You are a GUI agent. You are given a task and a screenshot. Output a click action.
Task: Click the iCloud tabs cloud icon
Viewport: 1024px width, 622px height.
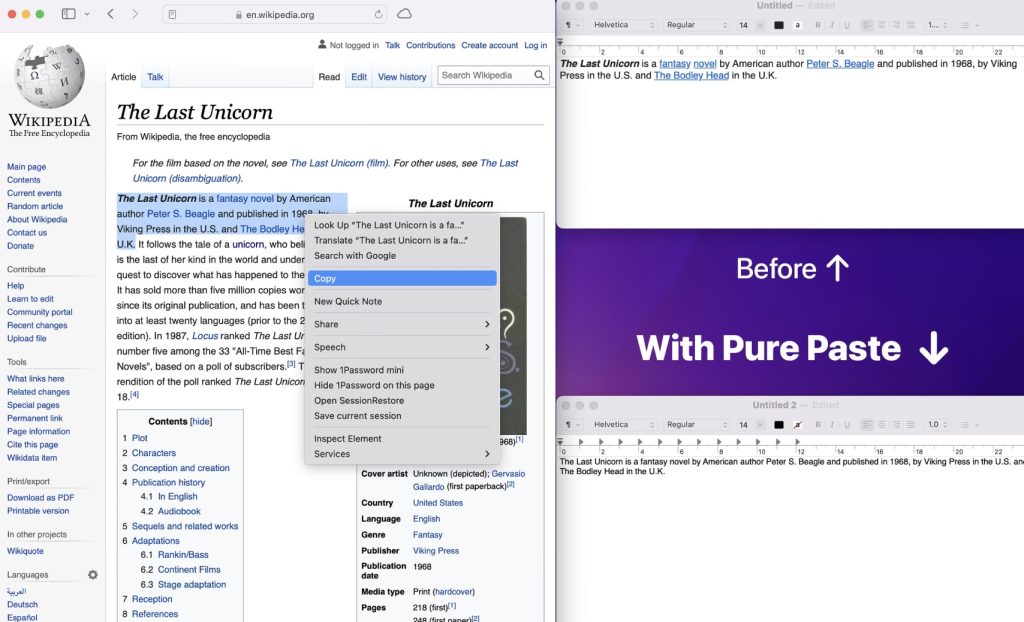click(404, 14)
